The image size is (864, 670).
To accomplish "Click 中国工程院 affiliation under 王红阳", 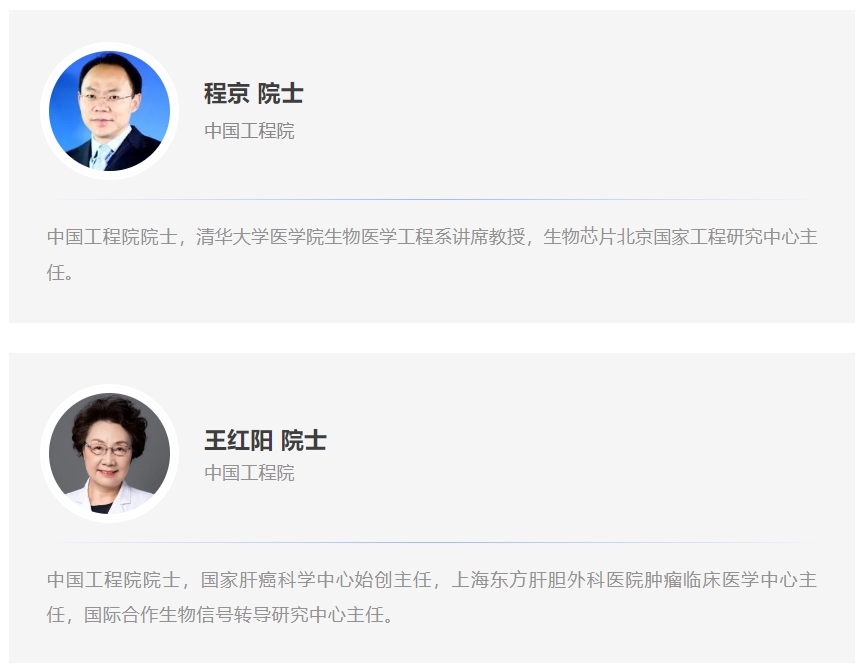I will click(250, 473).
